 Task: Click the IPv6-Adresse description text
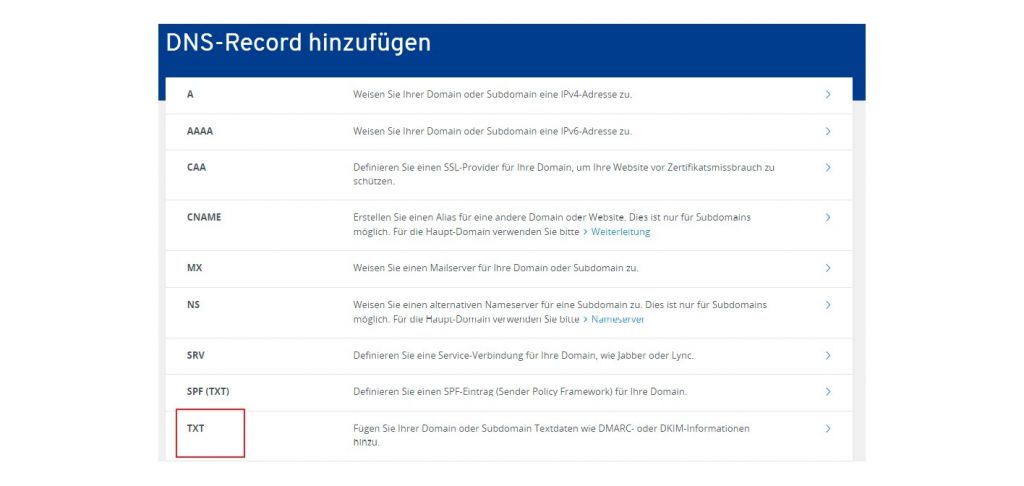492,131
